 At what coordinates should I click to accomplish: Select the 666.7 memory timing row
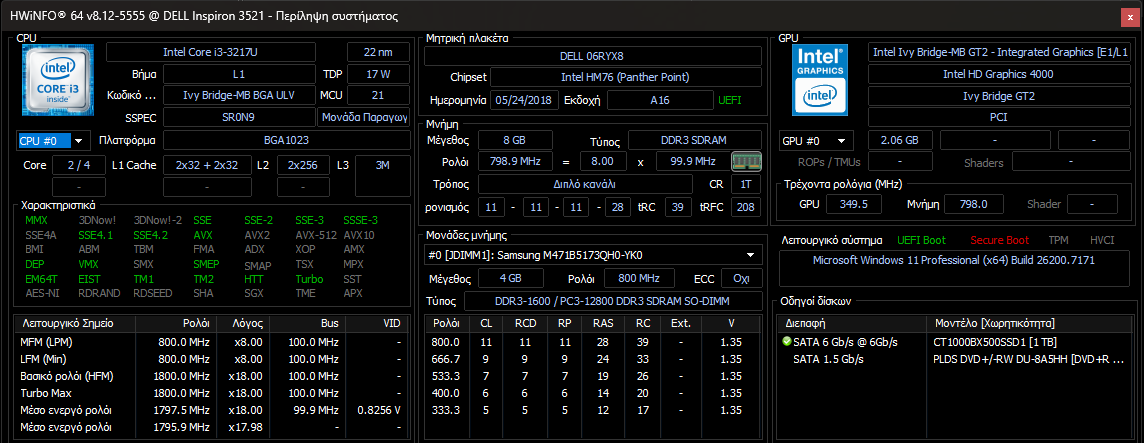click(x=594, y=359)
